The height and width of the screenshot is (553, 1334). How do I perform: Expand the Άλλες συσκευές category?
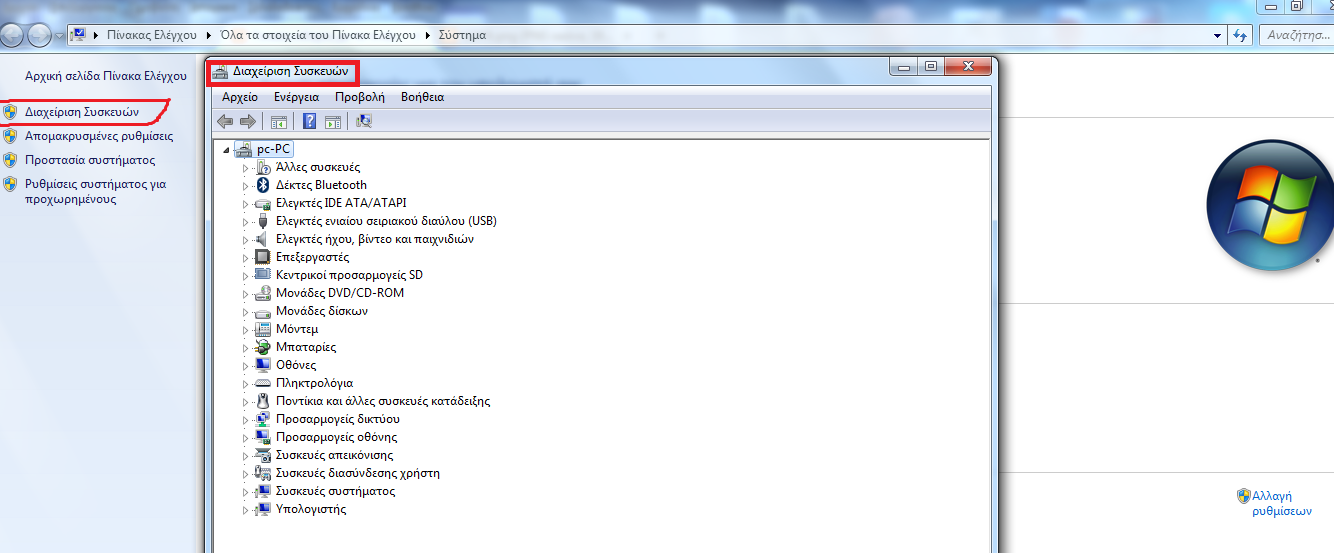click(245, 167)
